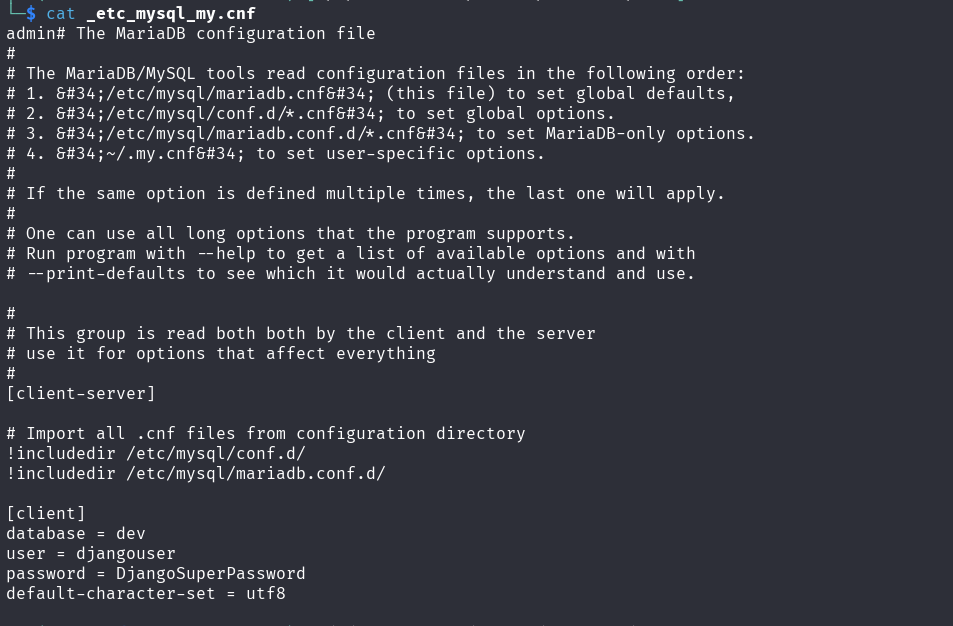This screenshot has width=953, height=626.
Task: Click the [client] section header
Action: click(x=46, y=513)
